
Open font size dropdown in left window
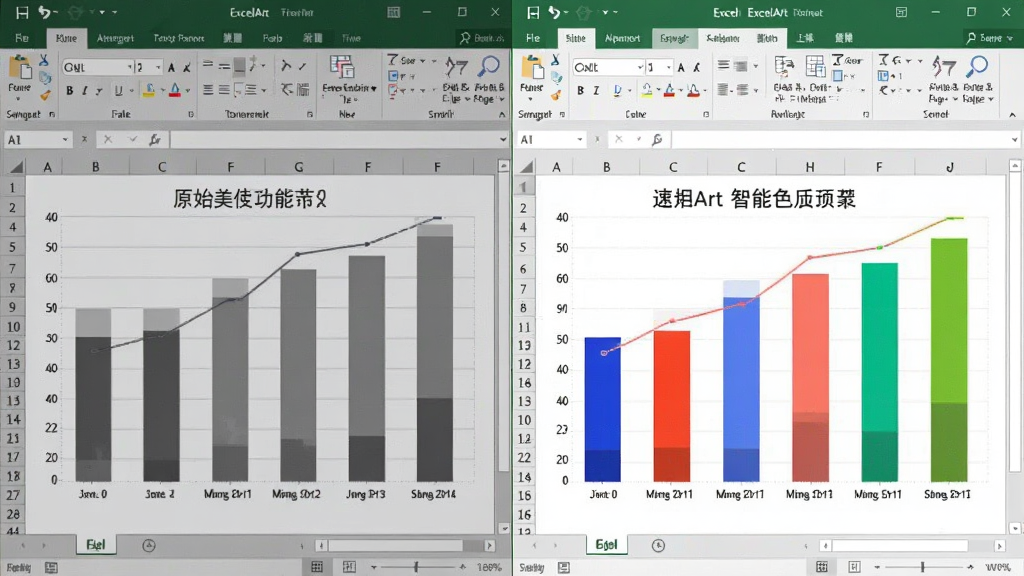point(158,67)
